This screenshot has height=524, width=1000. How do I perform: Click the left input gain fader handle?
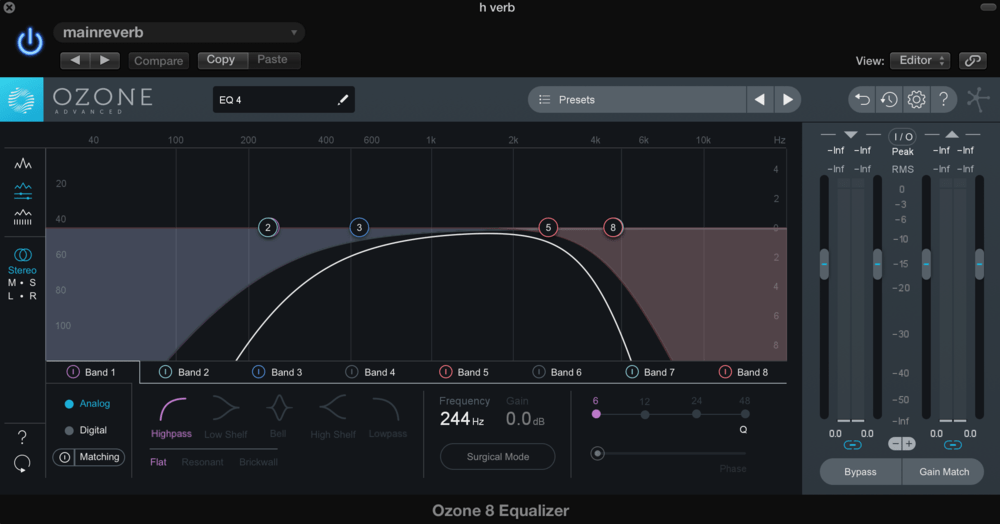(x=824, y=264)
